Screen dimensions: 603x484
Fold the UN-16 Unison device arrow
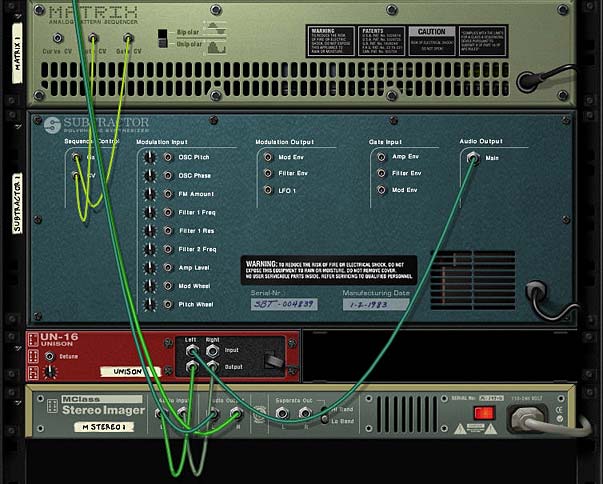[18, 348]
